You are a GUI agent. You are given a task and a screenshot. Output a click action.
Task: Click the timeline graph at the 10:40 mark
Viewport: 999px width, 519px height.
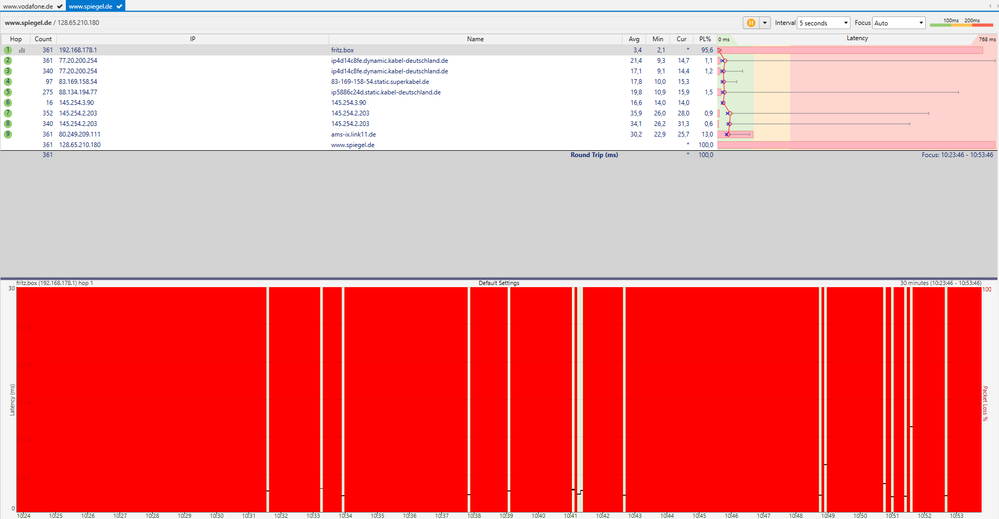pos(538,399)
